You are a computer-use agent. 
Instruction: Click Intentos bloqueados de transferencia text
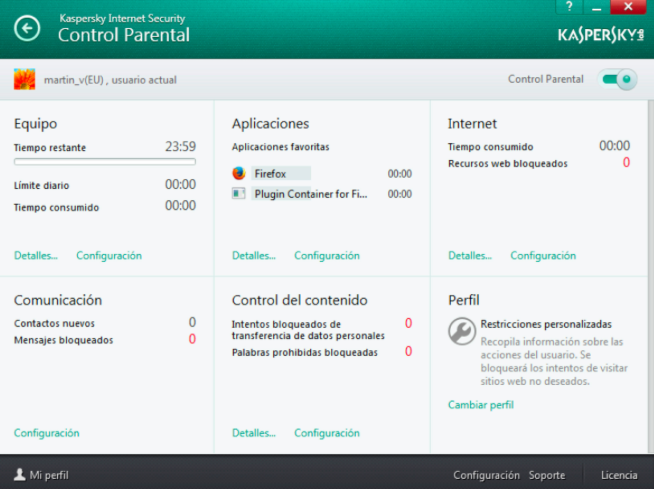308,330
